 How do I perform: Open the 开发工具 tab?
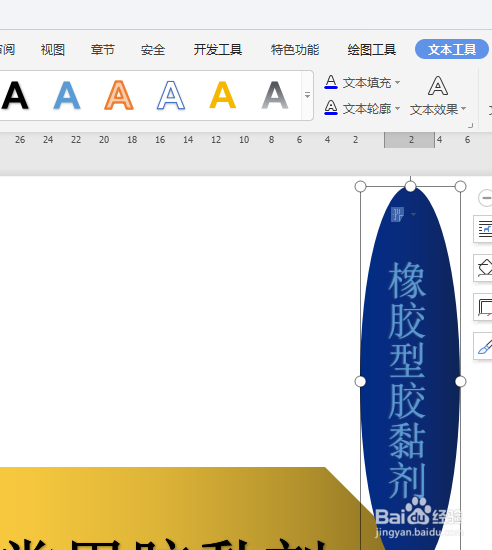pyautogui.click(x=218, y=50)
